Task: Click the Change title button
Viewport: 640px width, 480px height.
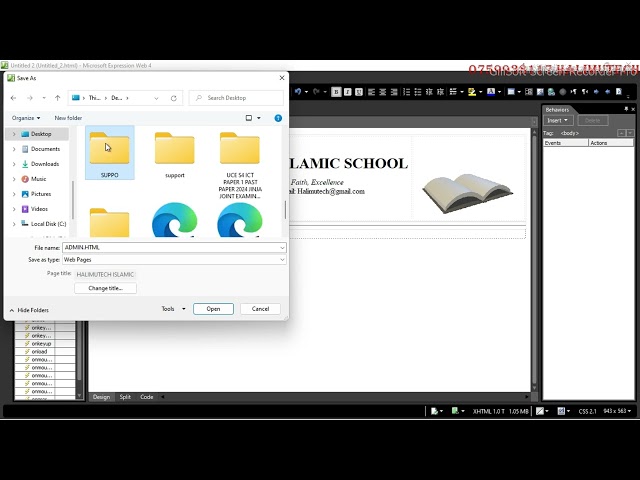Action: click(x=105, y=288)
